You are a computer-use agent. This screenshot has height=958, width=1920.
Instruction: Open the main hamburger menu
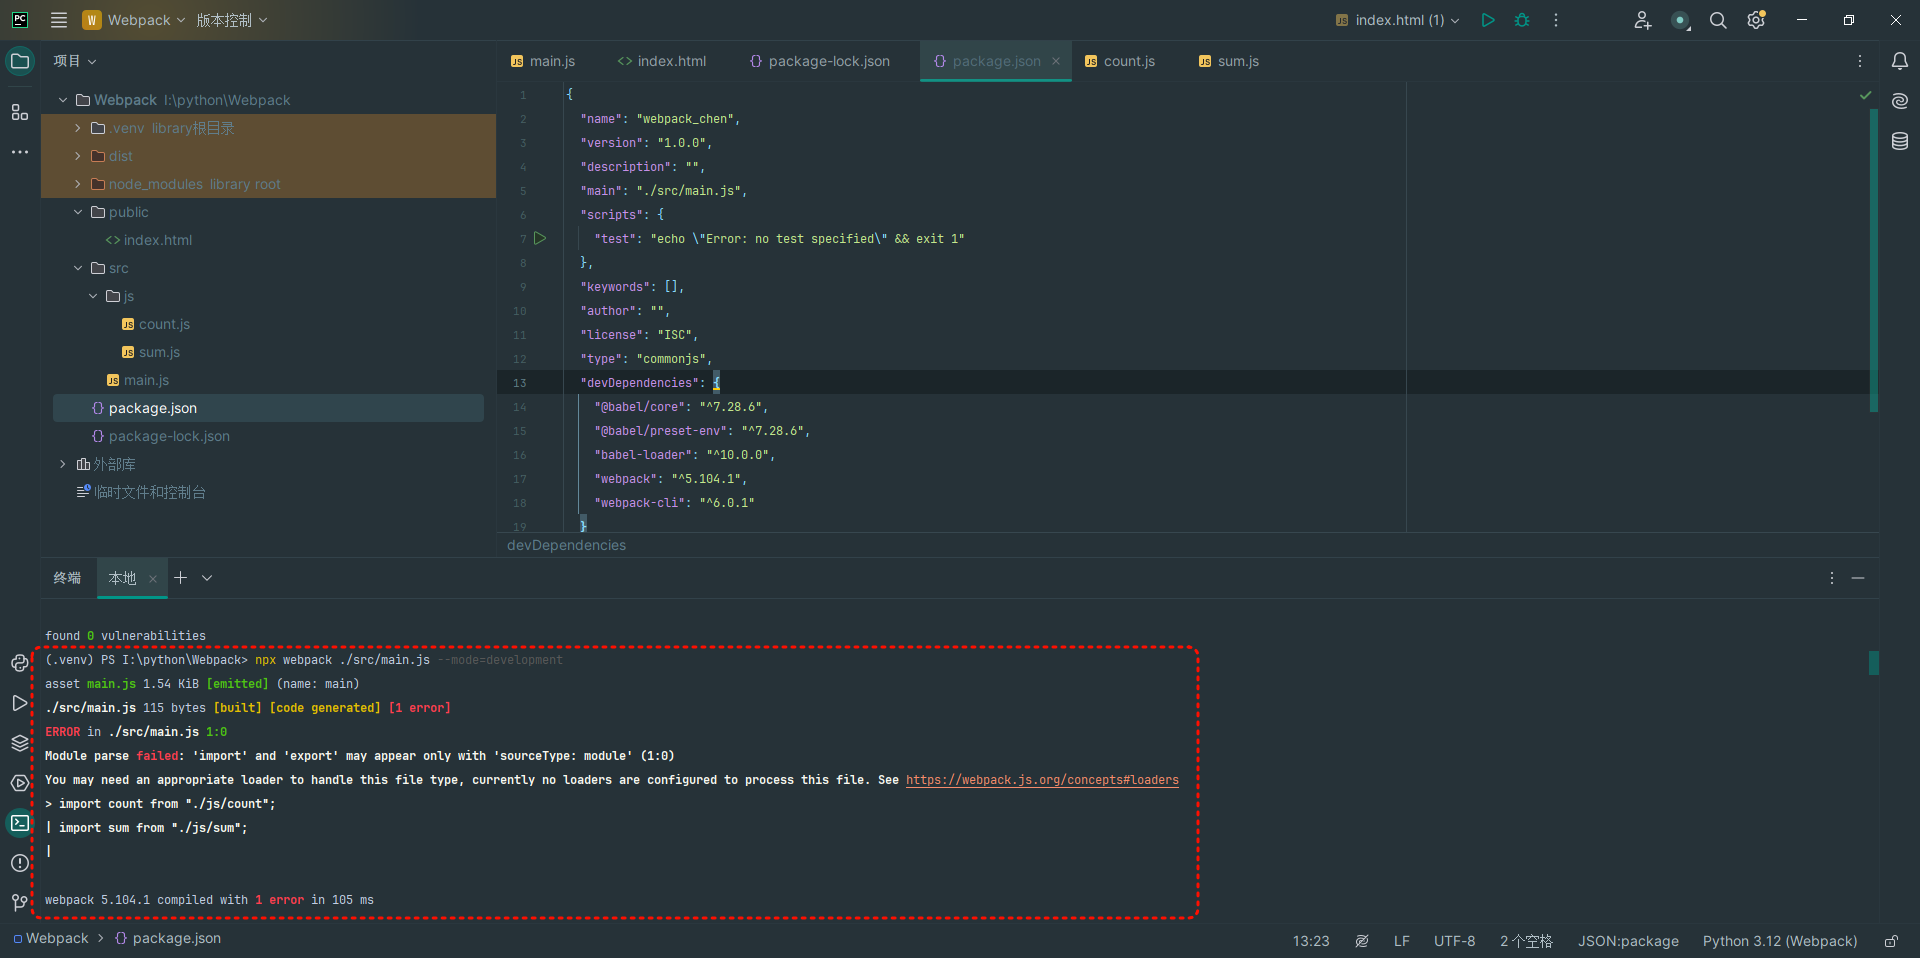[59, 20]
